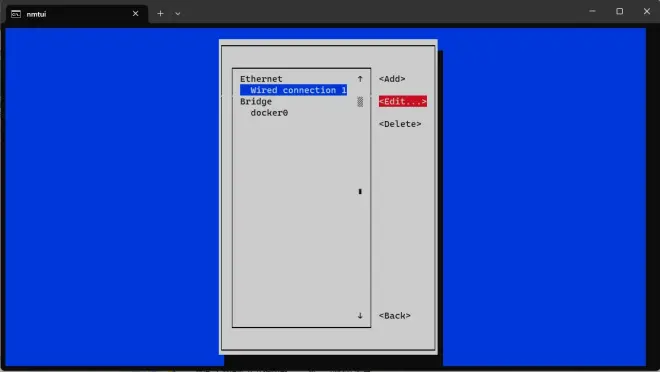Click the terminal icon in nmtui tab
The image size is (660, 372).
pyautogui.click(x=16, y=14)
